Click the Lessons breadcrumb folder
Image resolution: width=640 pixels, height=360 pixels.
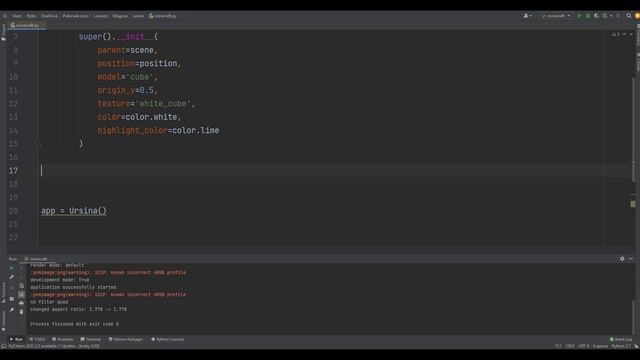(x=100, y=16)
